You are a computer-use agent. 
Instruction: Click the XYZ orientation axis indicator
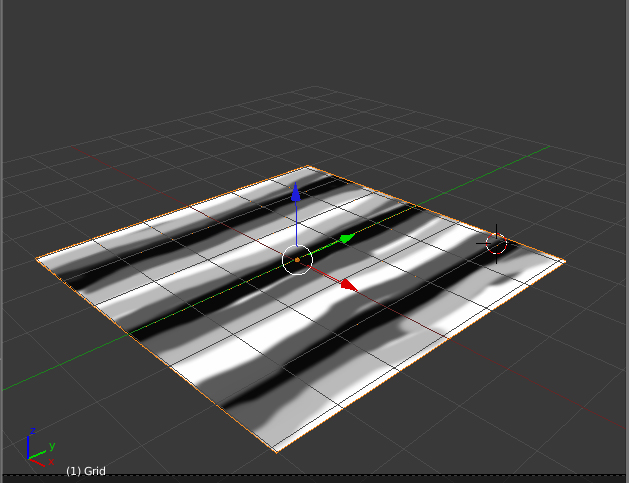(41, 448)
